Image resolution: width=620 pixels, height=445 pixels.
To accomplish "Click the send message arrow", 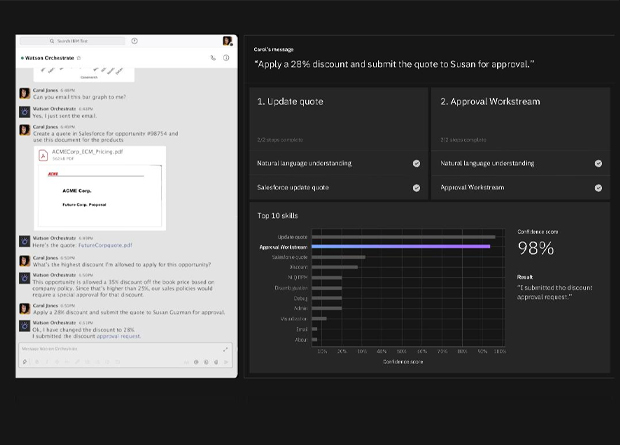I will coord(226,362).
